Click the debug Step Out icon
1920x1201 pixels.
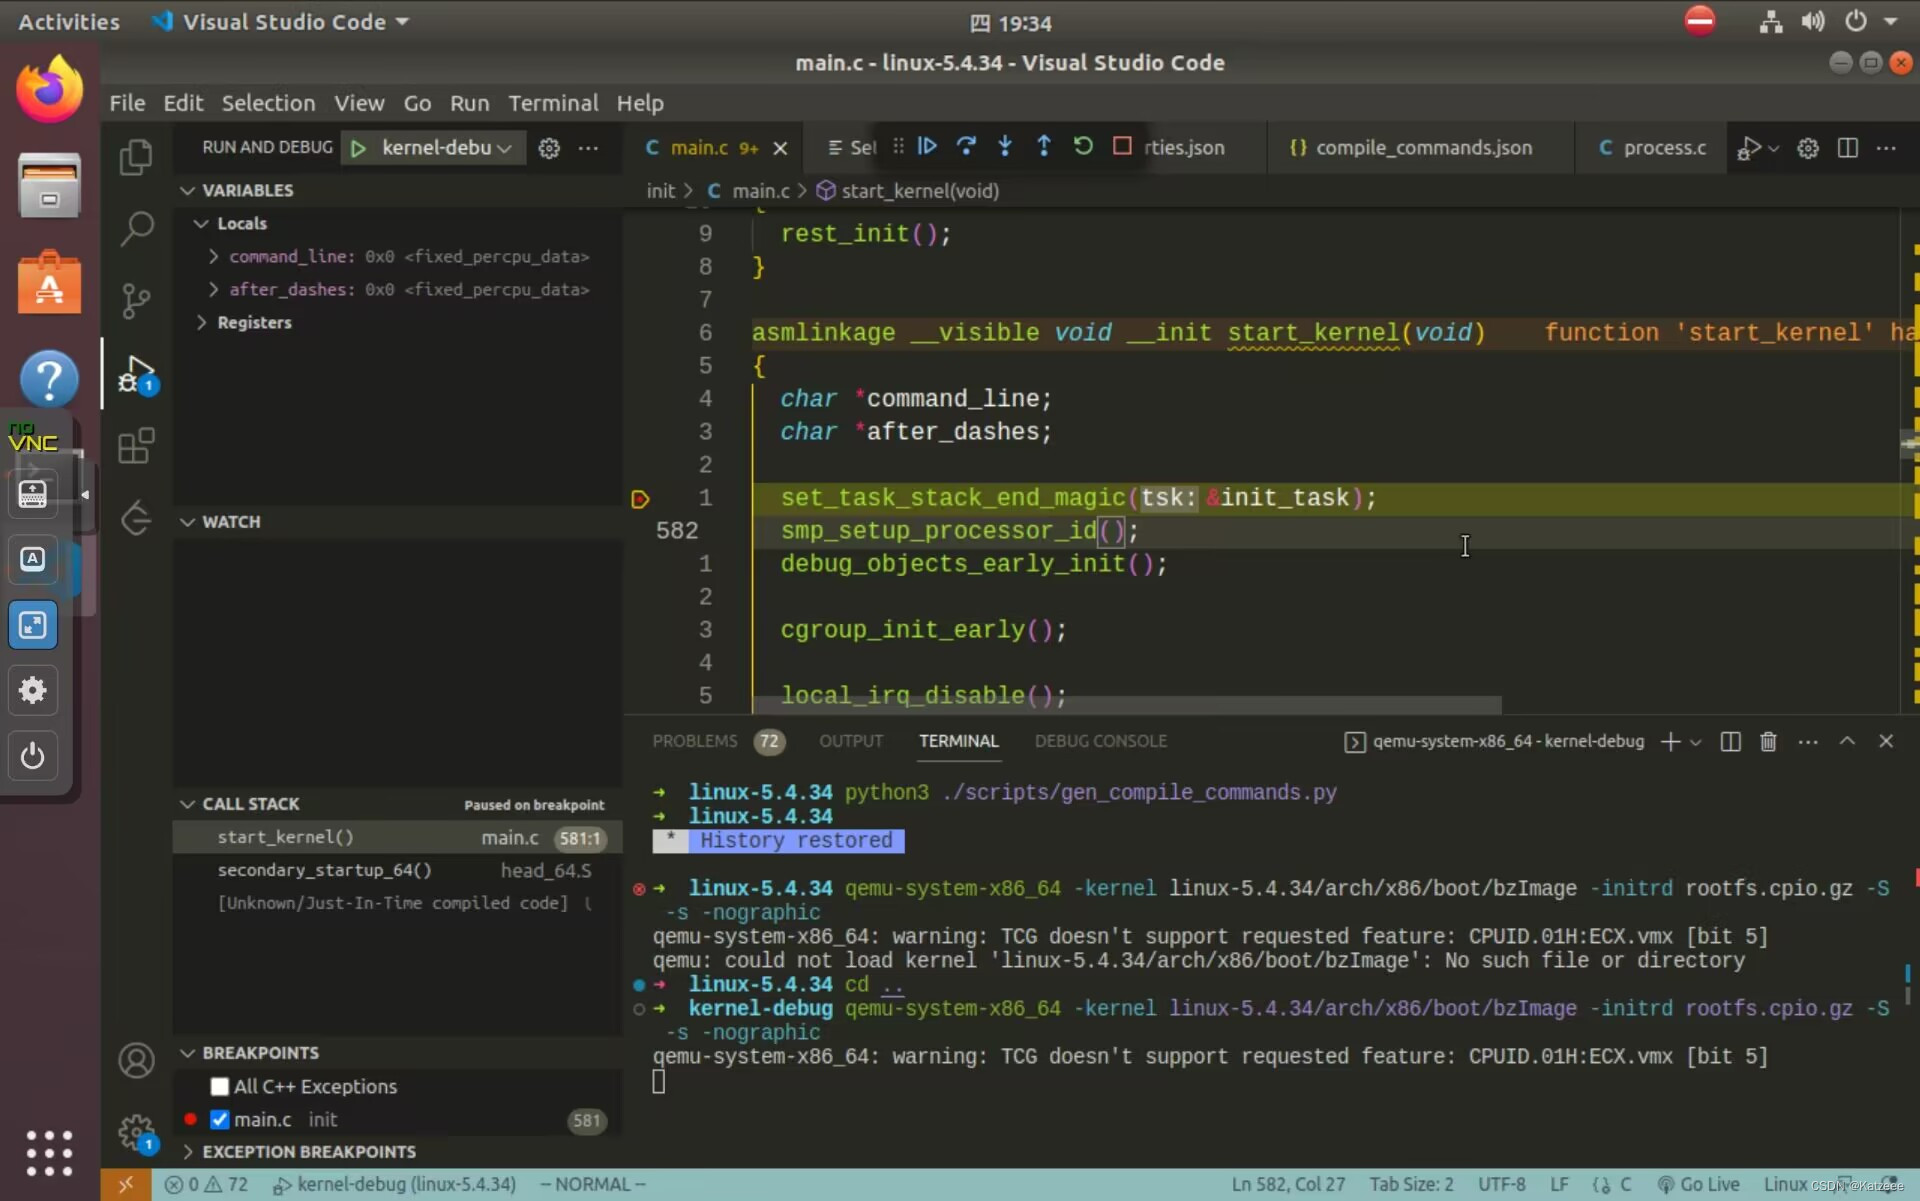[1044, 147]
